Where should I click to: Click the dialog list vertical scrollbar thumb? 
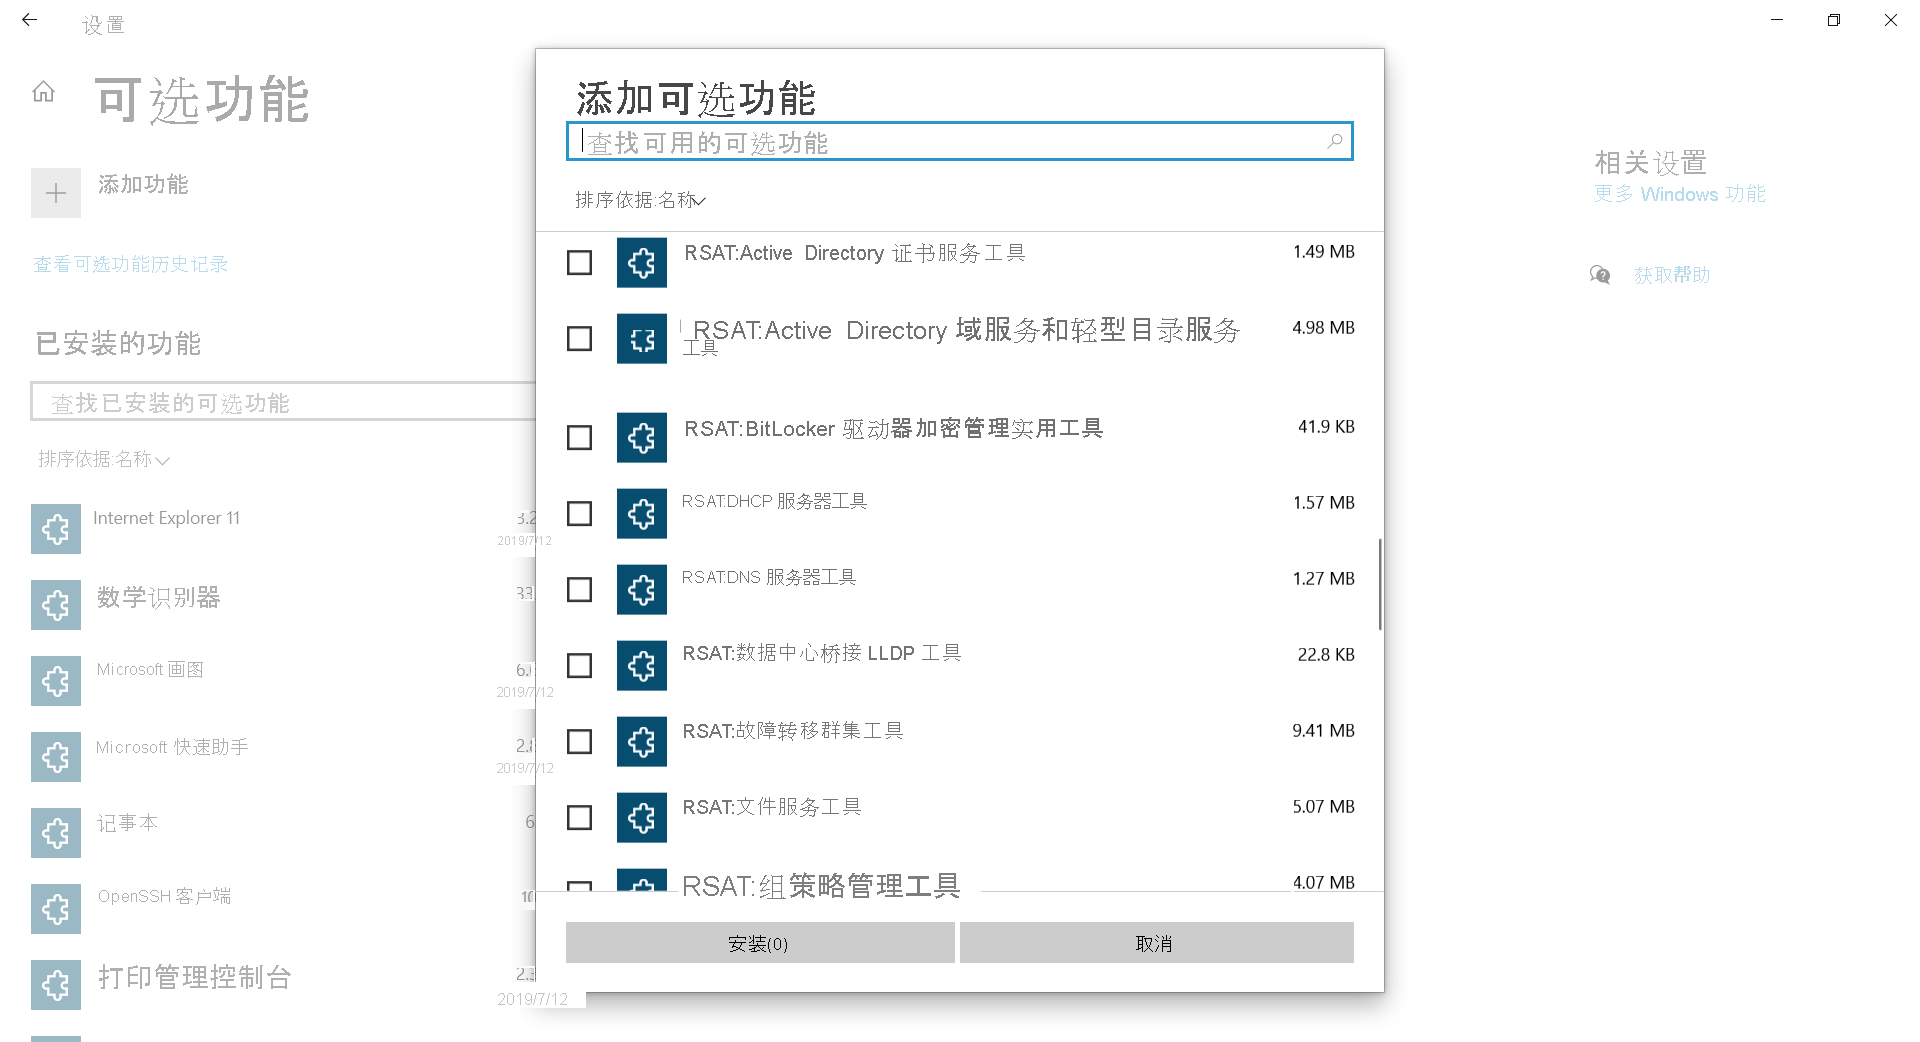click(x=1380, y=585)
